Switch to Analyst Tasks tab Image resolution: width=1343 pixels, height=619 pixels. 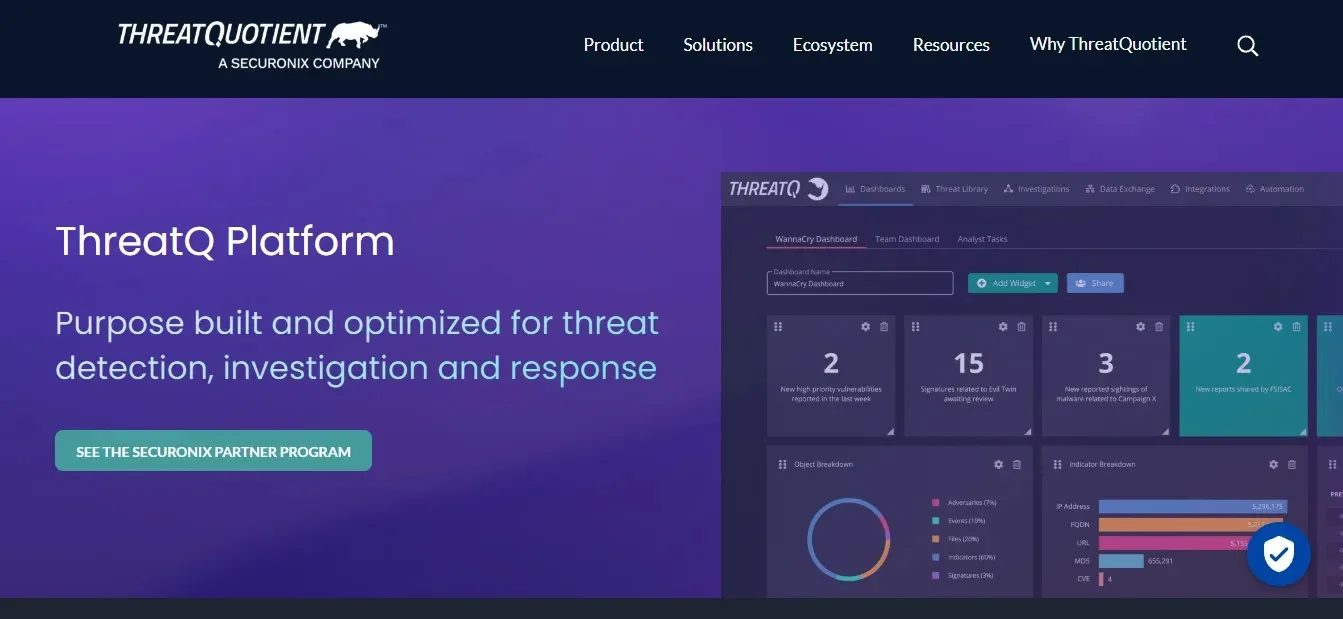point(982,239)
